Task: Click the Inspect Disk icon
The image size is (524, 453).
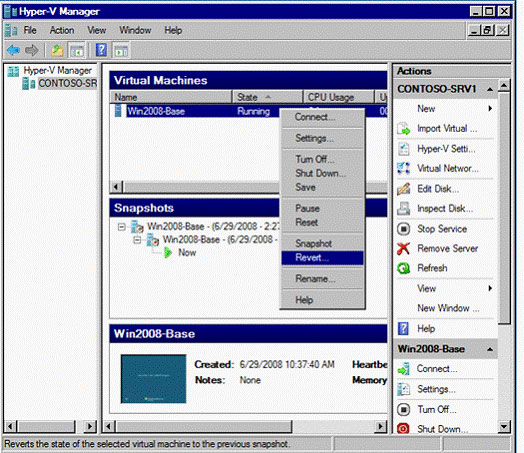Action: coord(404,209)
